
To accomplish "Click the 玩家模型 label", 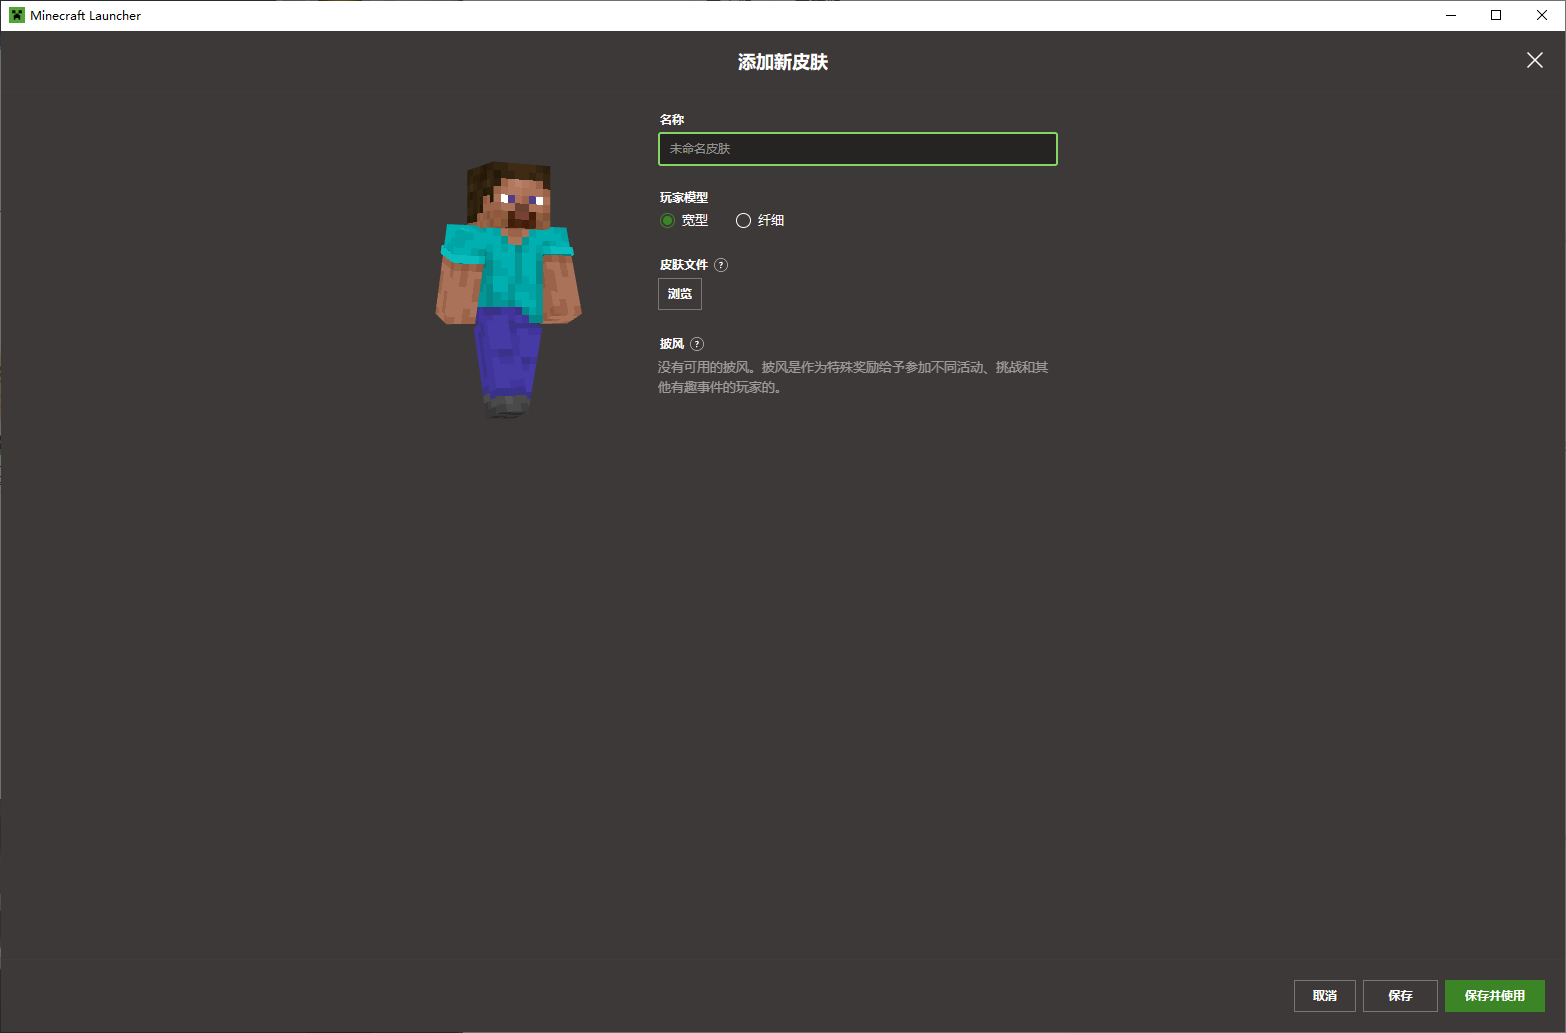I will pos(684,198).
